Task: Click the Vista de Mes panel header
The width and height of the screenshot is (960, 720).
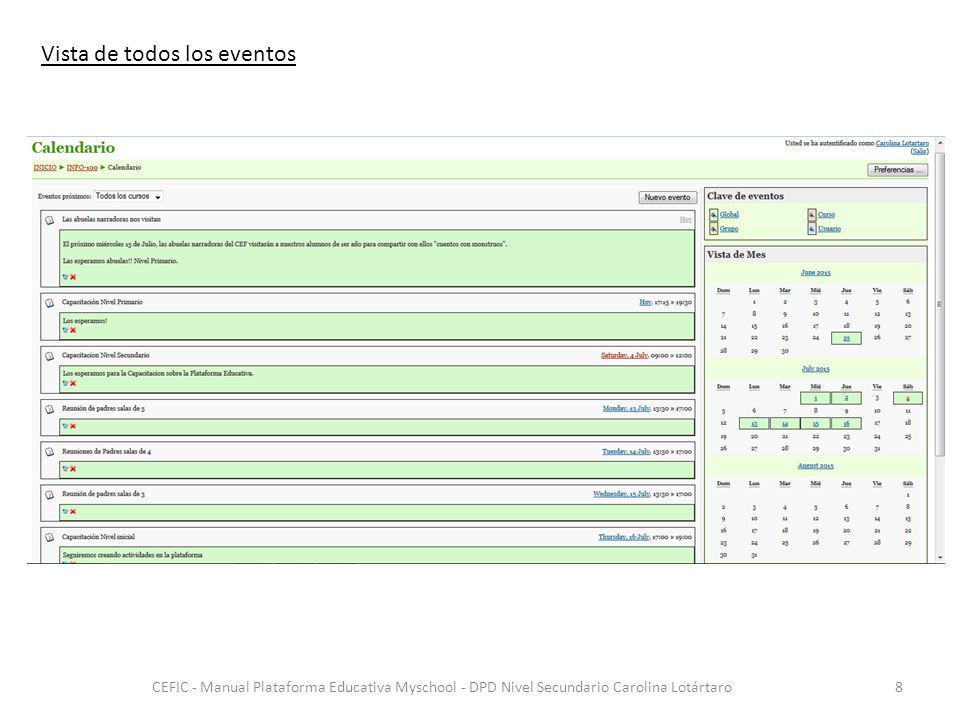Action: 816,255
